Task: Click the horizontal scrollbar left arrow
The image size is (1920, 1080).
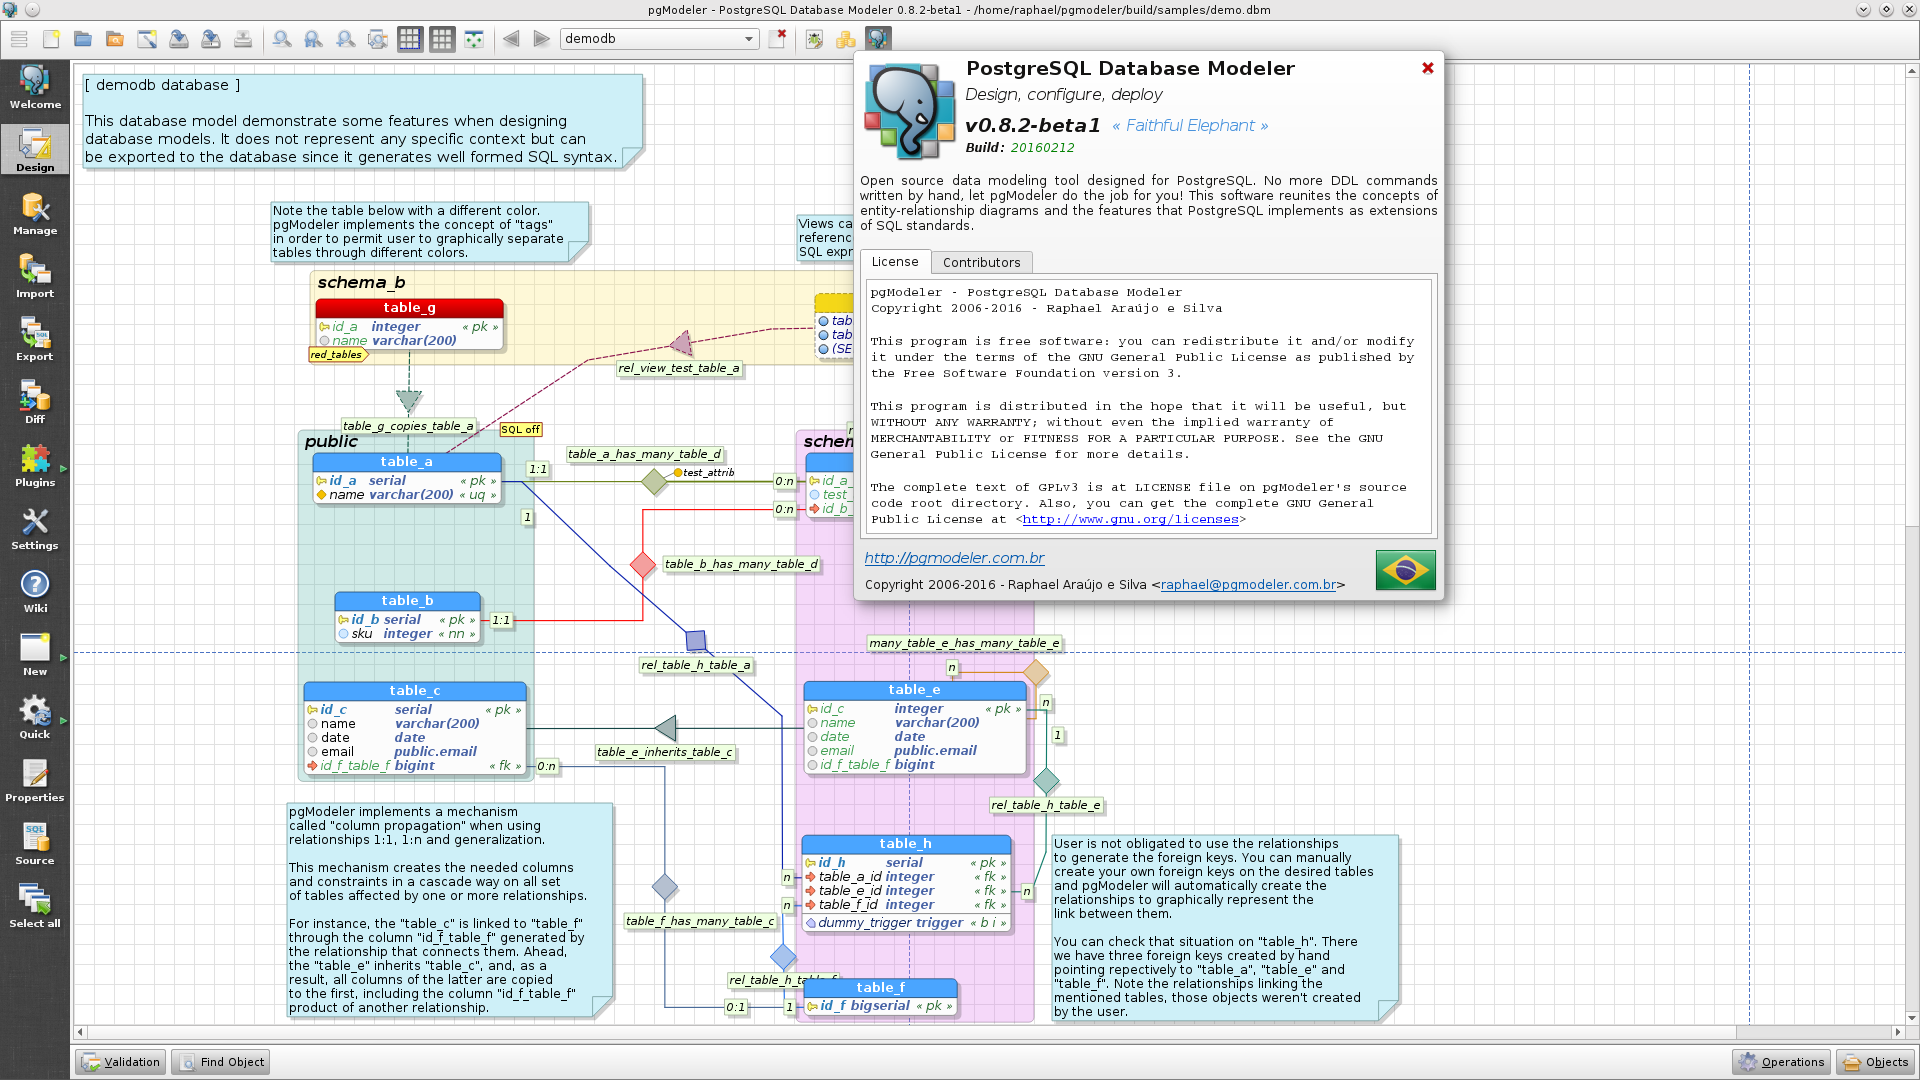Action: coord(80,1032)
